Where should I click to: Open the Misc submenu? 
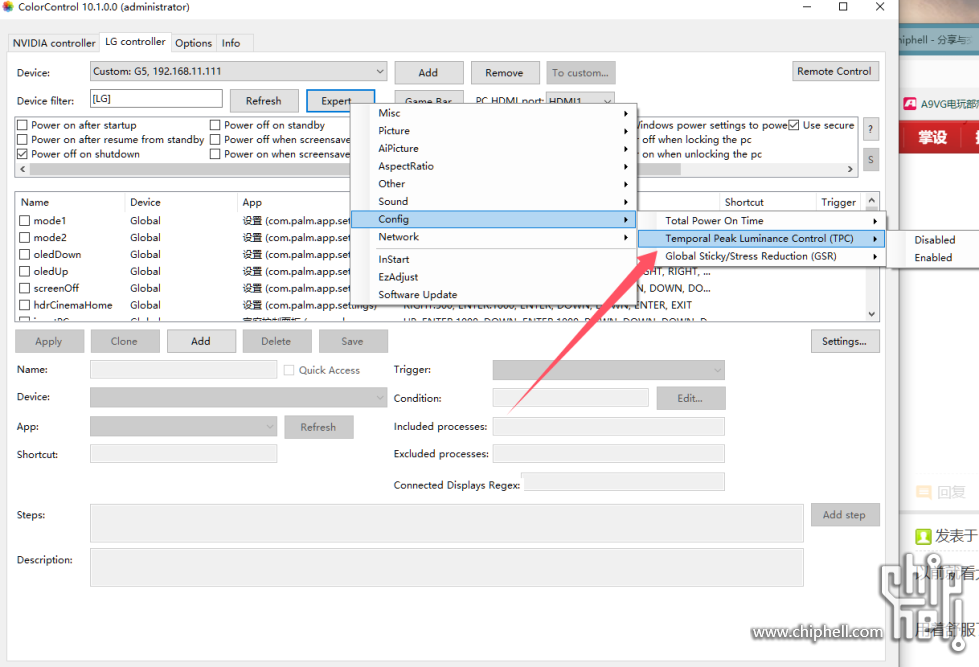pos(493,113)
